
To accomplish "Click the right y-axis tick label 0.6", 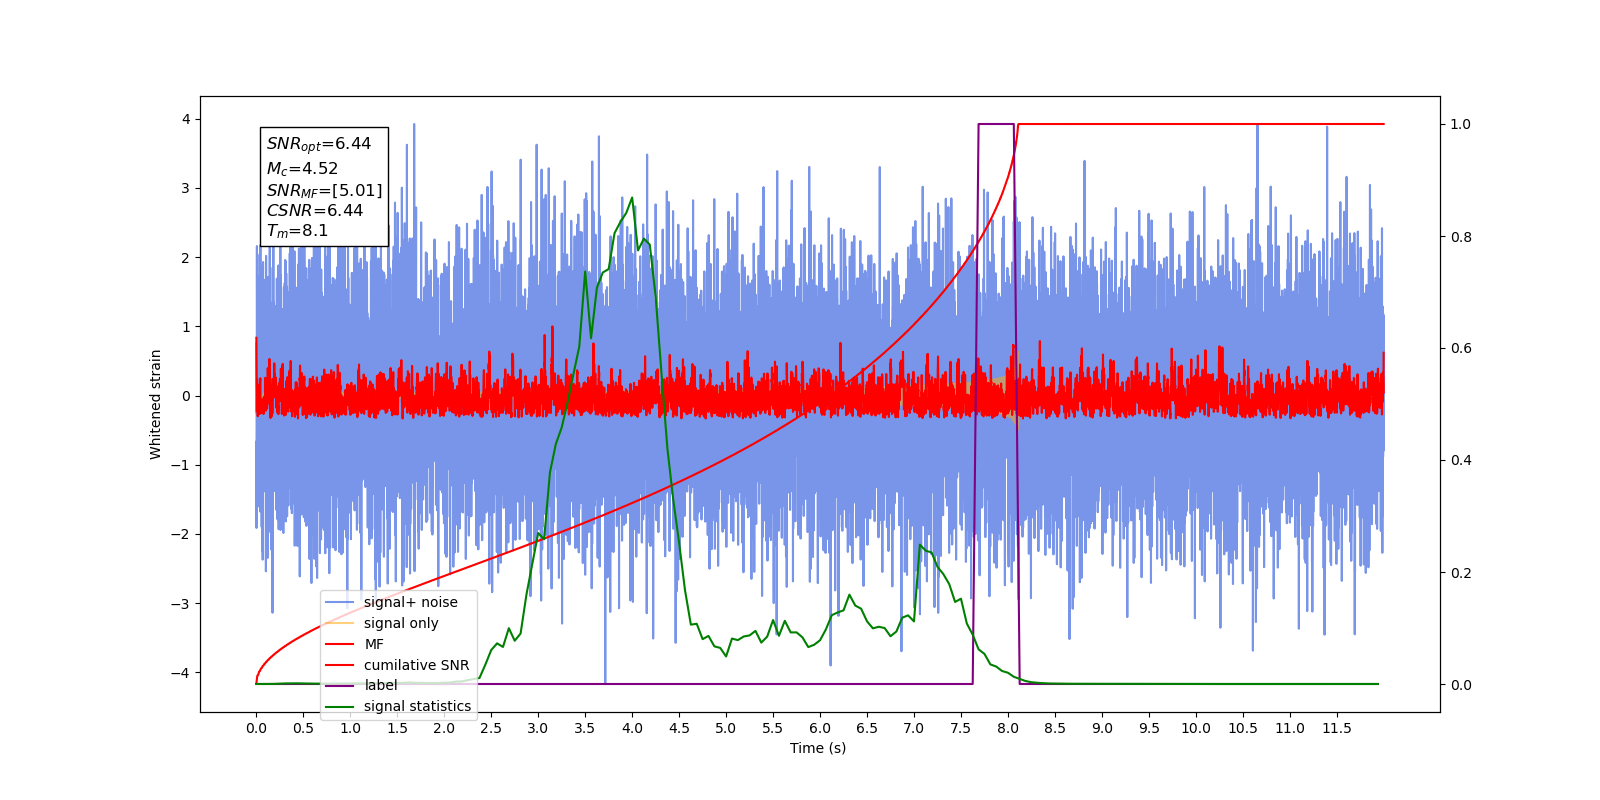I will coord(1461,349).
